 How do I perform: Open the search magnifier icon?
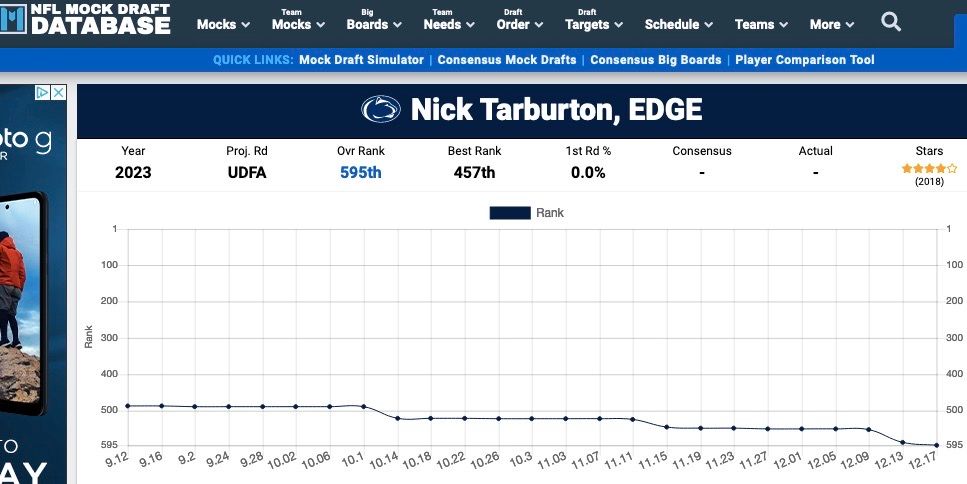[x=891, y=23]
